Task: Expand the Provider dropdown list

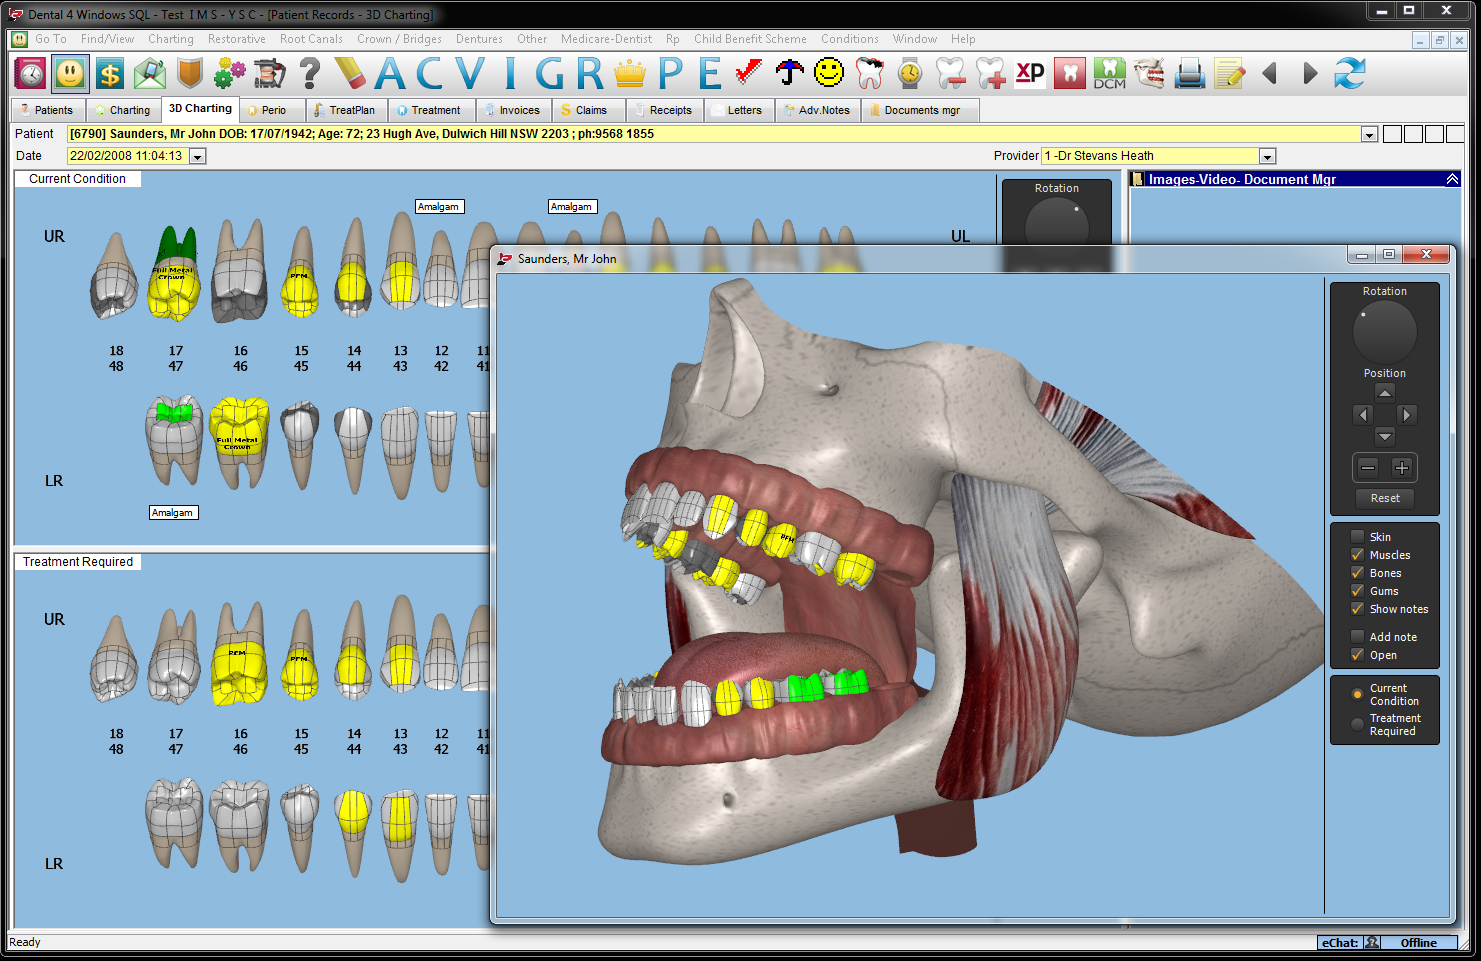Action: click(x=1267, y=157)
